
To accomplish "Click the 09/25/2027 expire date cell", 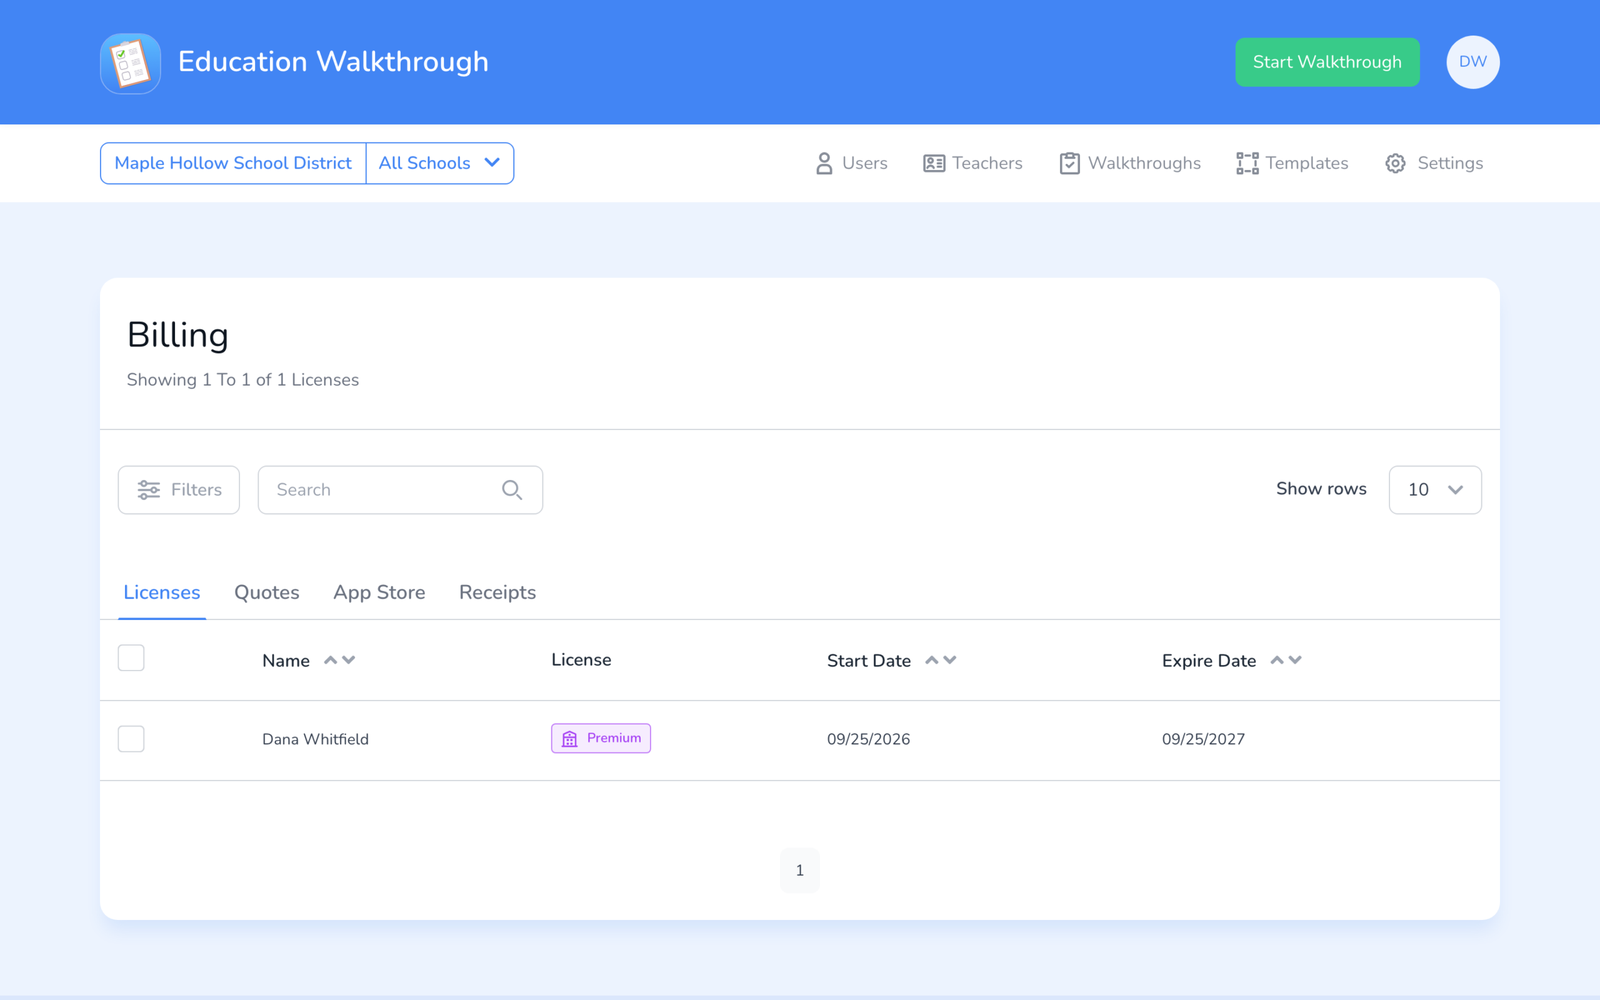I will coord(1203,739).
